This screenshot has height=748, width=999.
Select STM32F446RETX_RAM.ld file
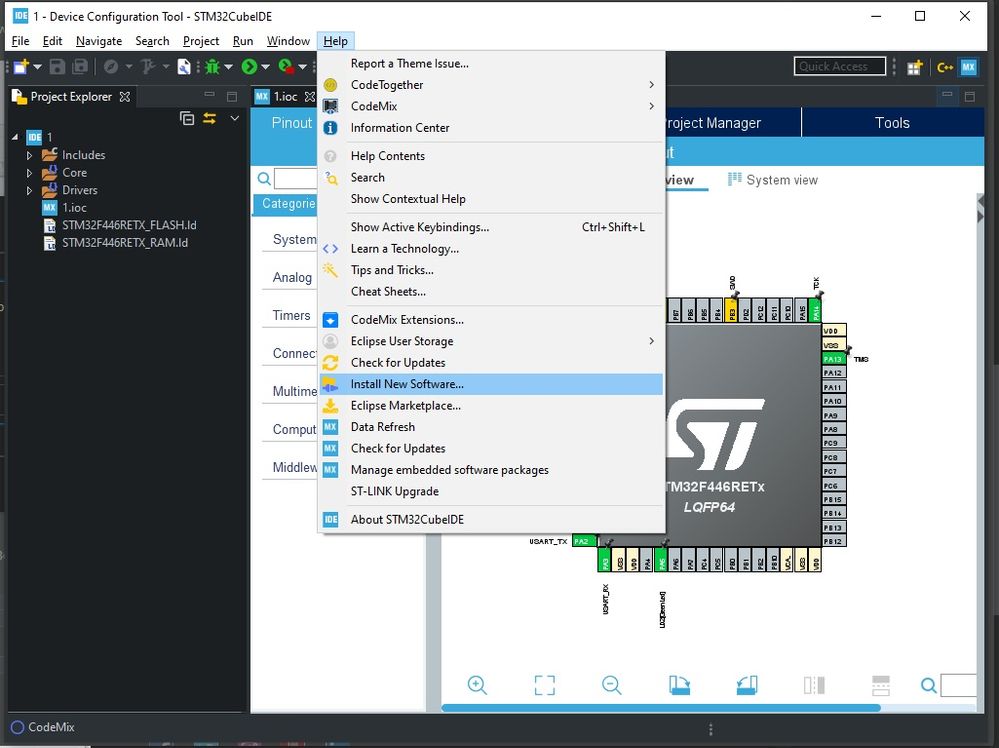click(x=125, y=243)
